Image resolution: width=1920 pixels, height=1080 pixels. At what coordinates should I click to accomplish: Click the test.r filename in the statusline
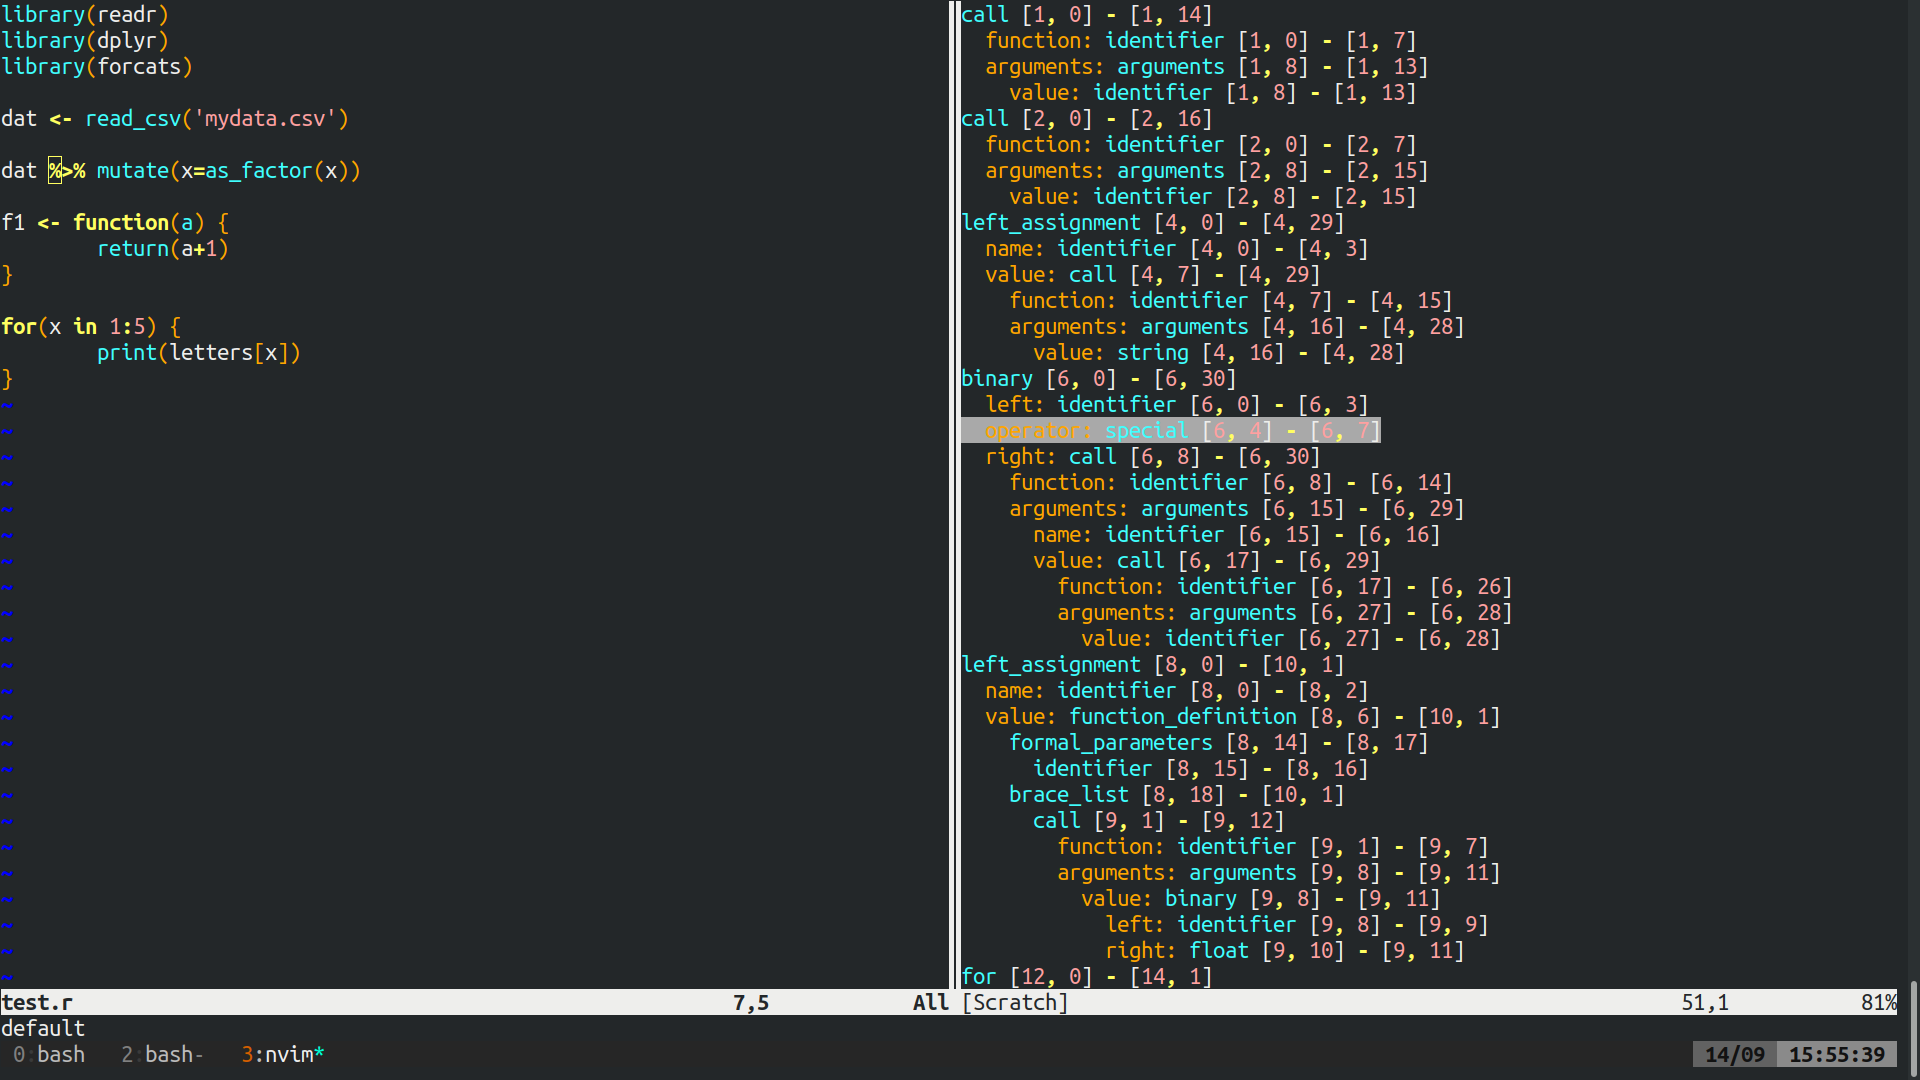[x=36, y=1002]
